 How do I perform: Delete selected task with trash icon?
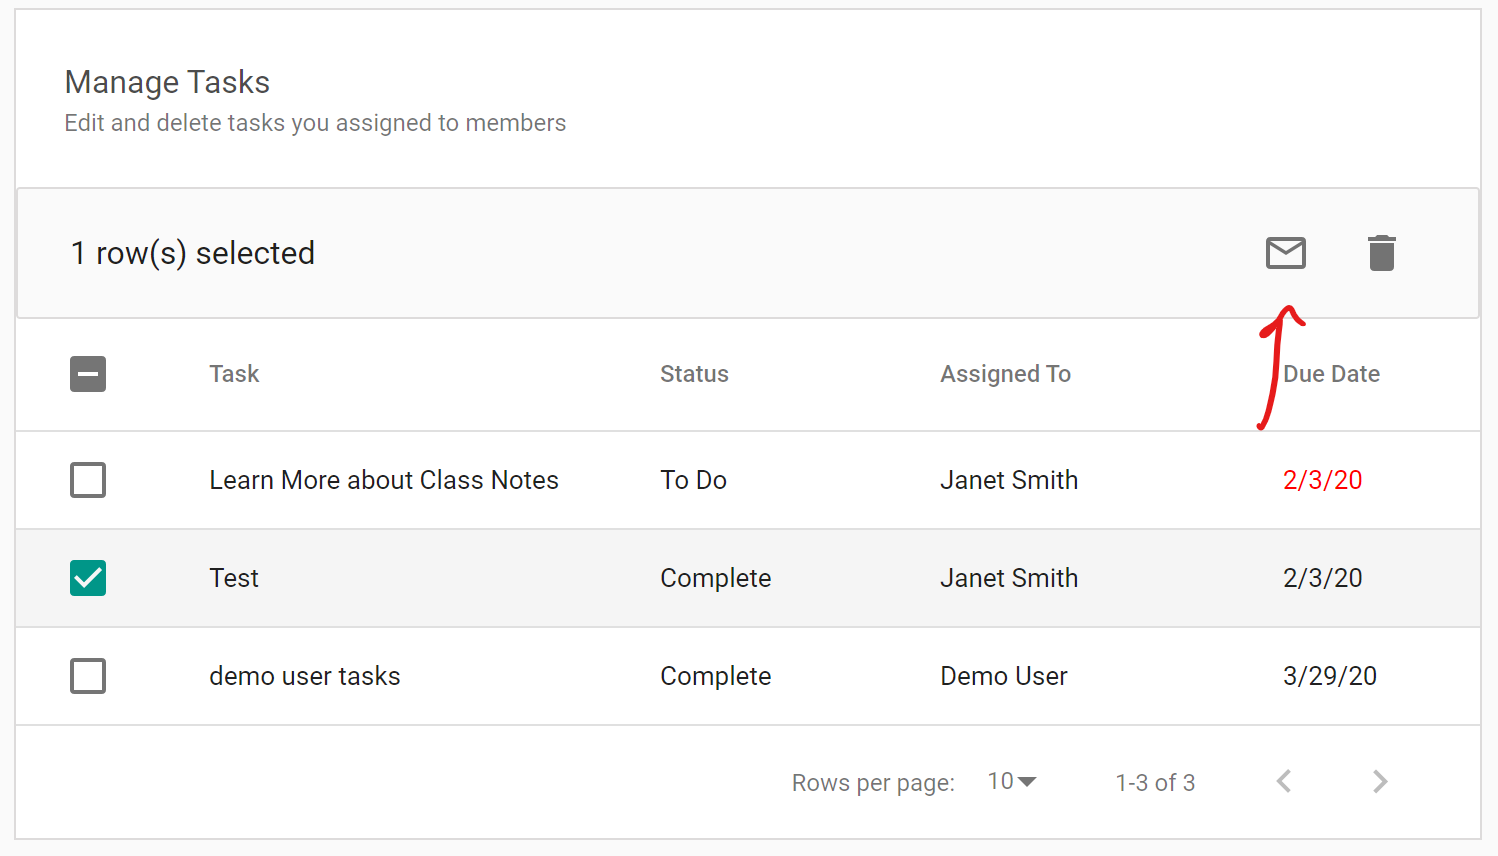1381,253
